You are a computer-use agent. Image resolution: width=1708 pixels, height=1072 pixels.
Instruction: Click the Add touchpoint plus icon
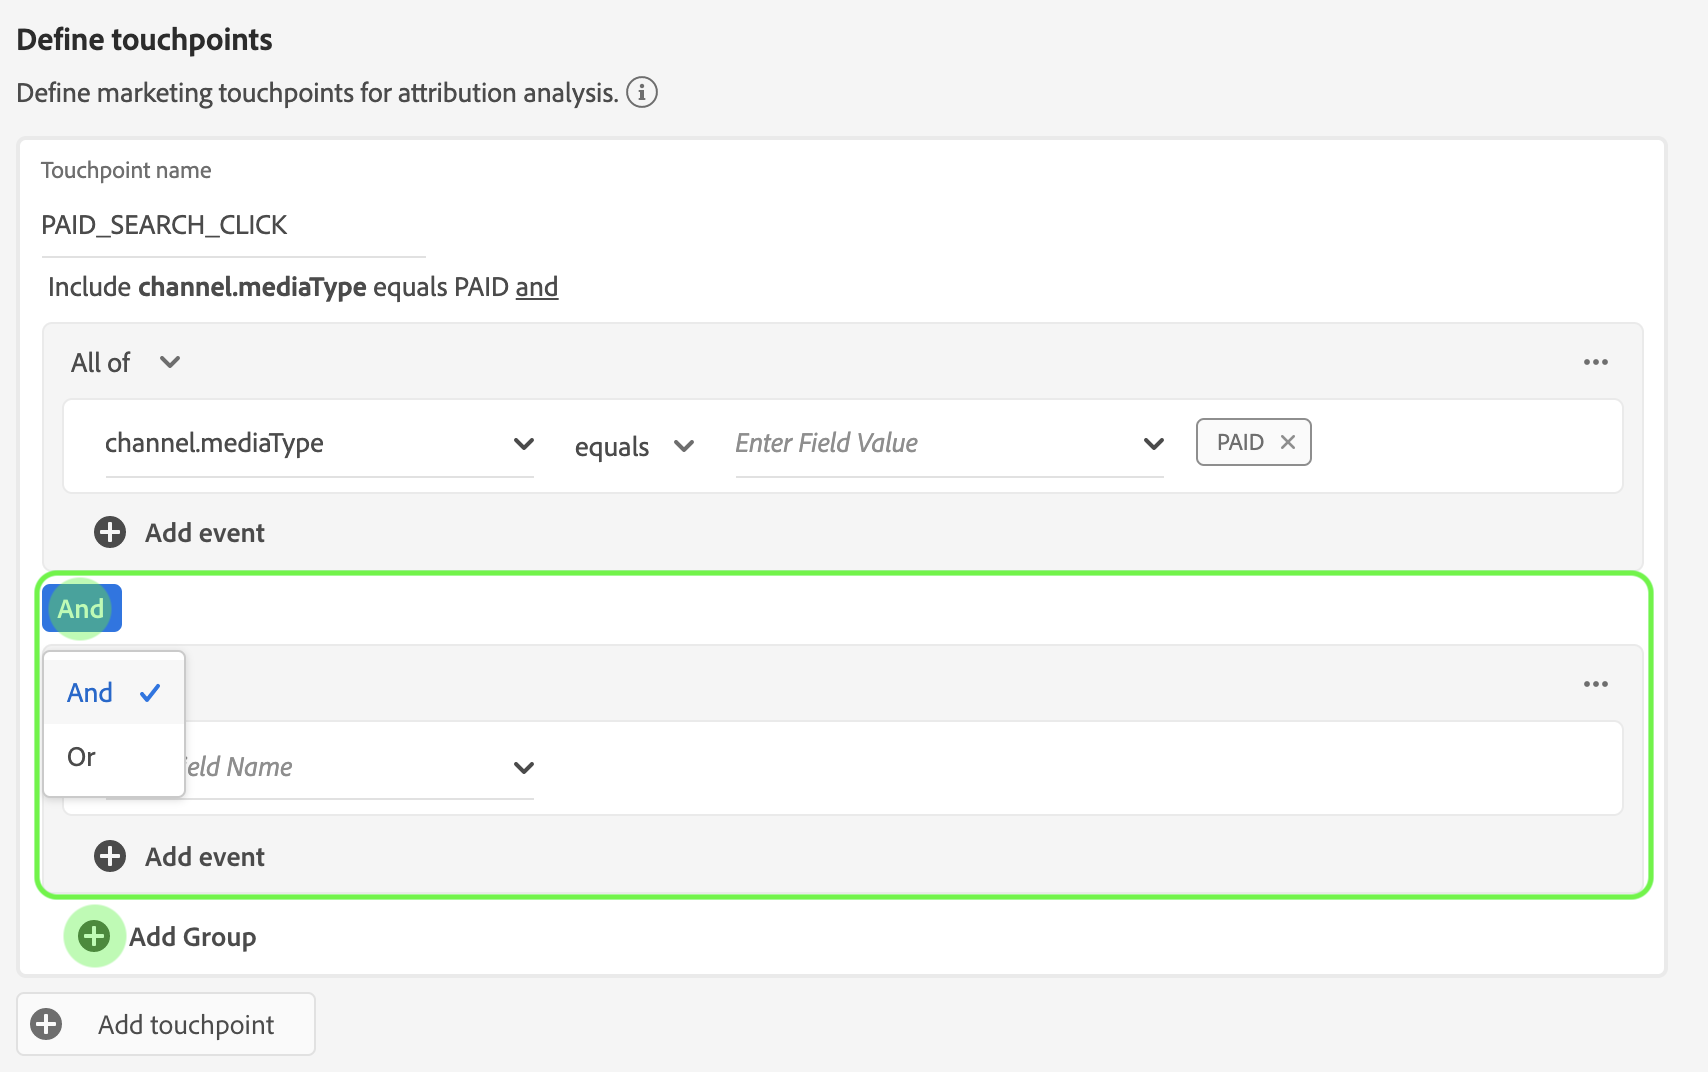46,1024
